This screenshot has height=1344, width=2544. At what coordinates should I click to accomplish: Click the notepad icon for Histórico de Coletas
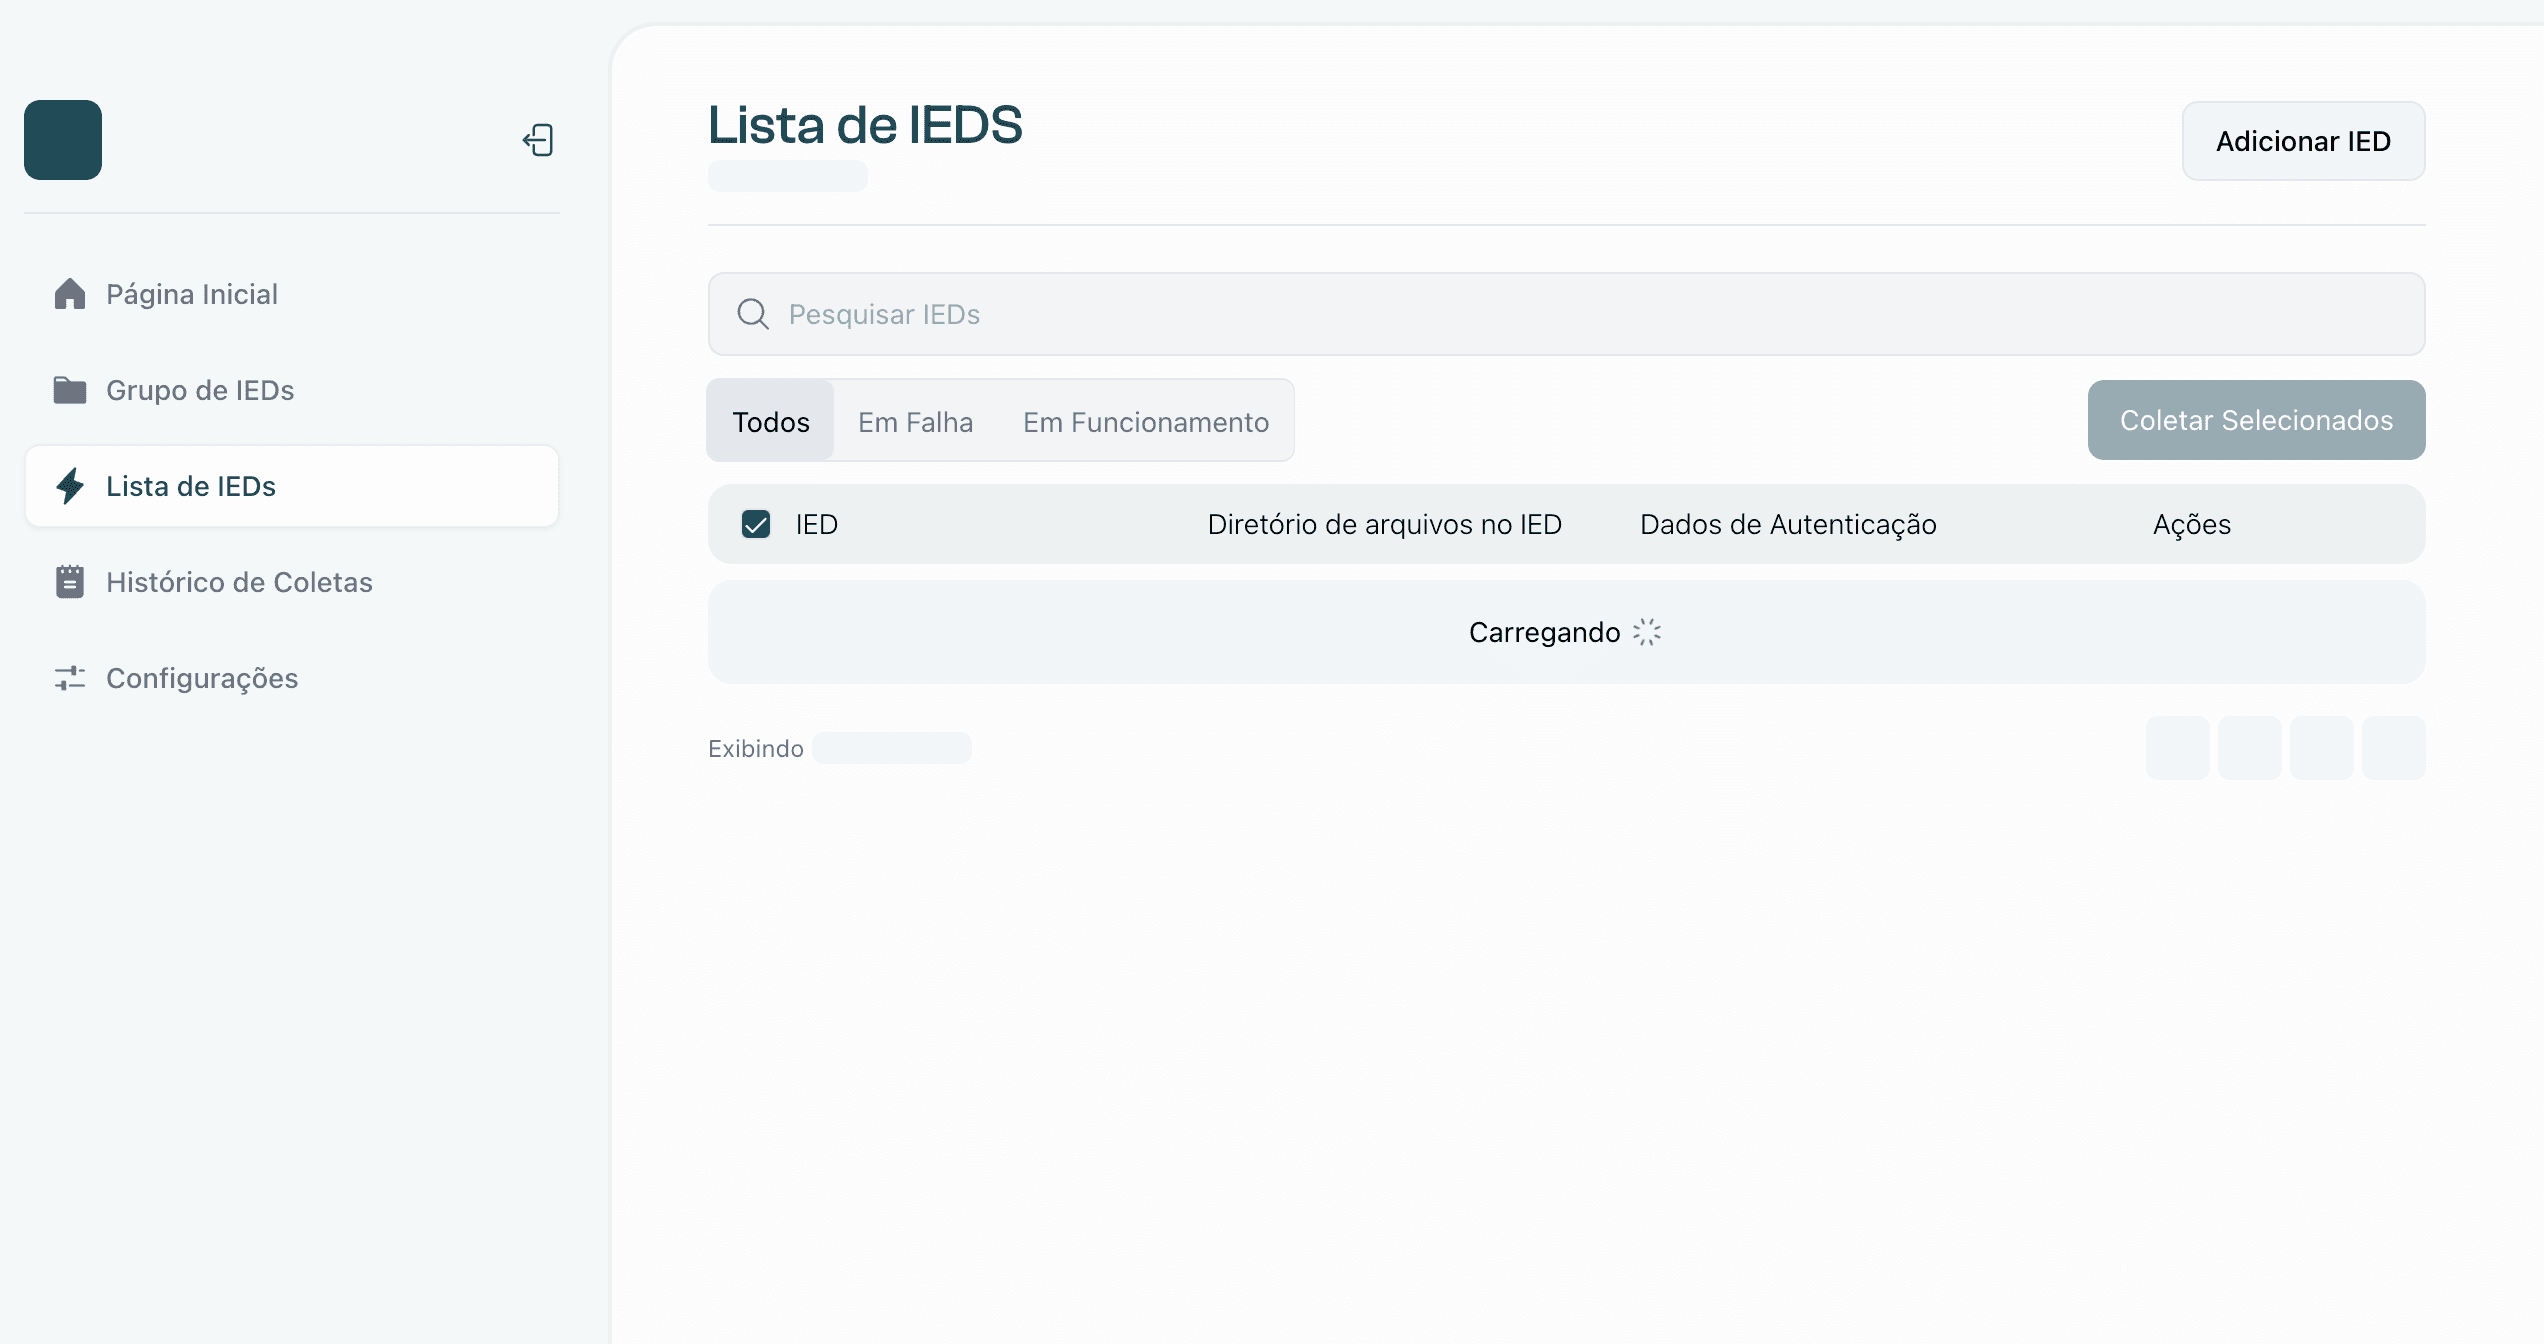pos(70,582)
